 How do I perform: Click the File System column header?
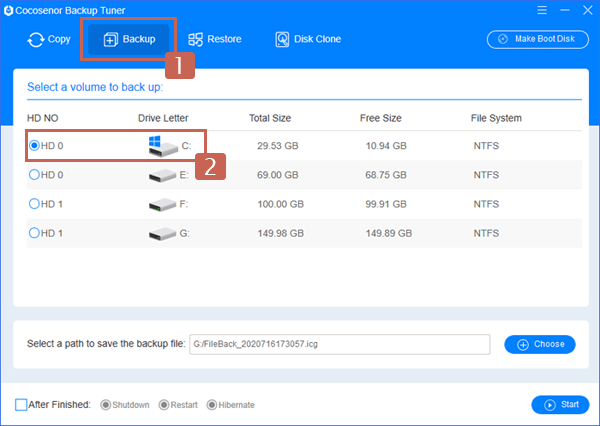496,118
